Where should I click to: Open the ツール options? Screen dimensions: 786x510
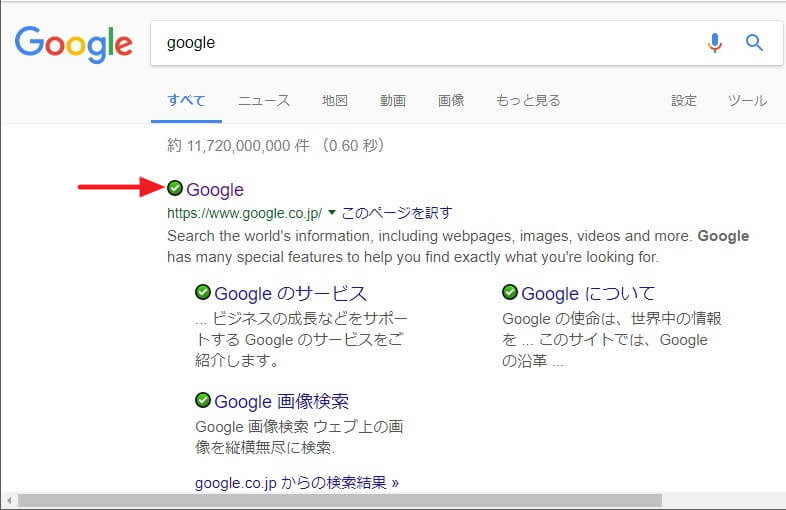pyautogui.click(x=747, y=100)
